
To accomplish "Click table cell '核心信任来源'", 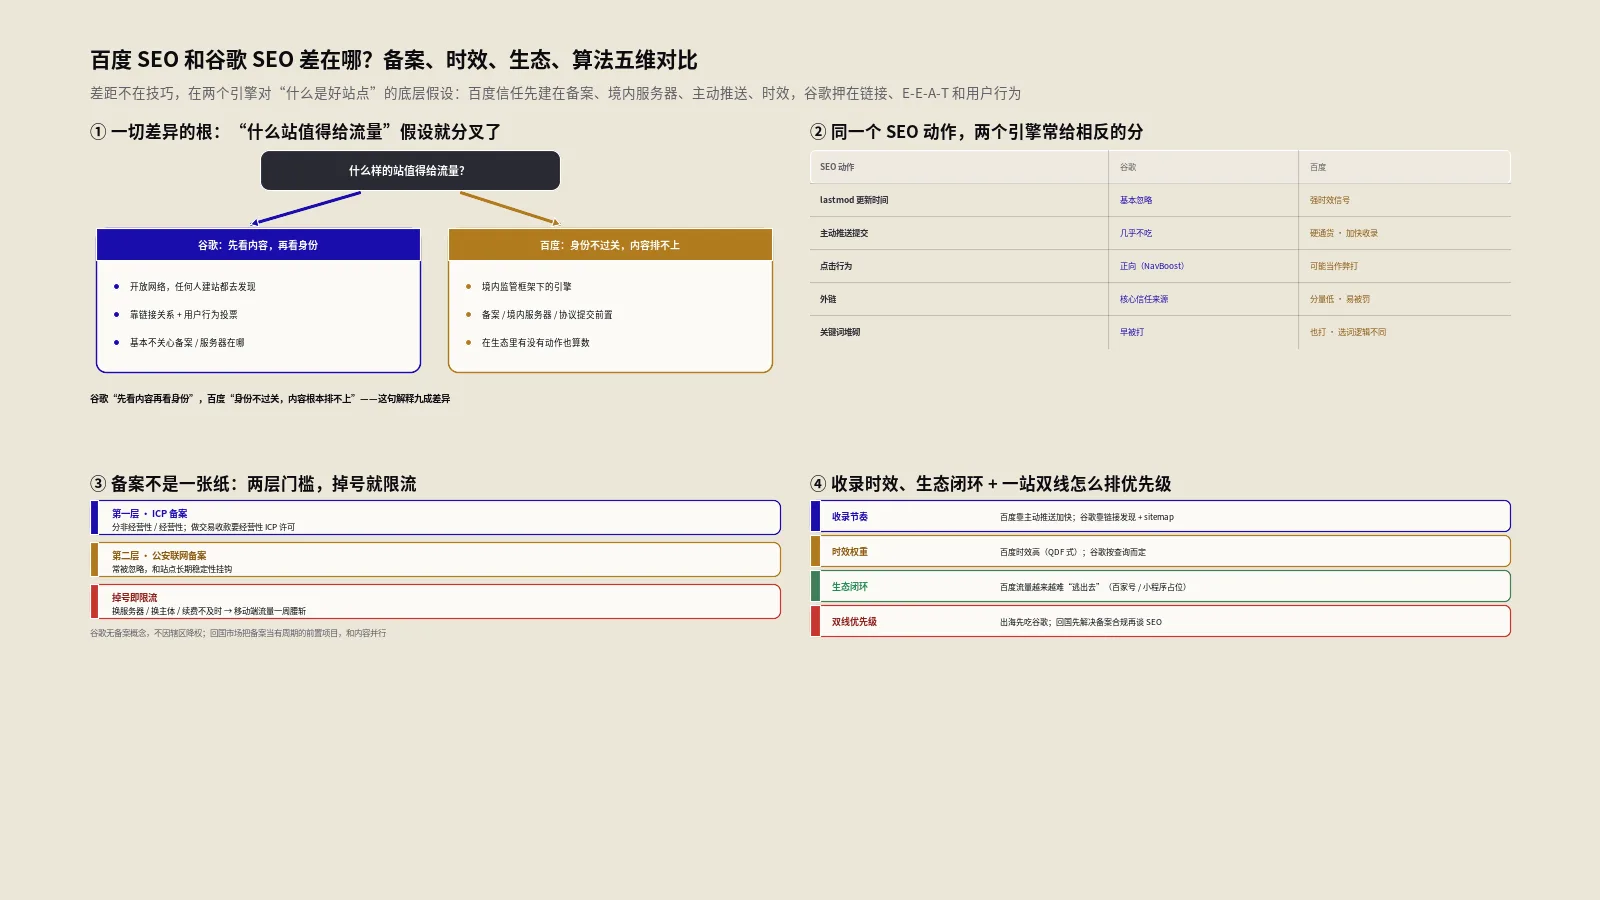I will 1144,299.
